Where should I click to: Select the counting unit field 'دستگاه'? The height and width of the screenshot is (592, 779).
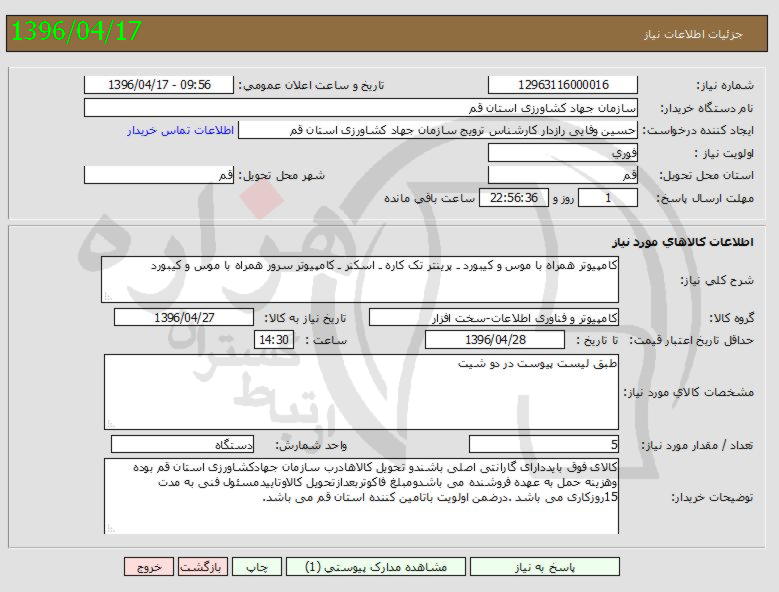183,444
